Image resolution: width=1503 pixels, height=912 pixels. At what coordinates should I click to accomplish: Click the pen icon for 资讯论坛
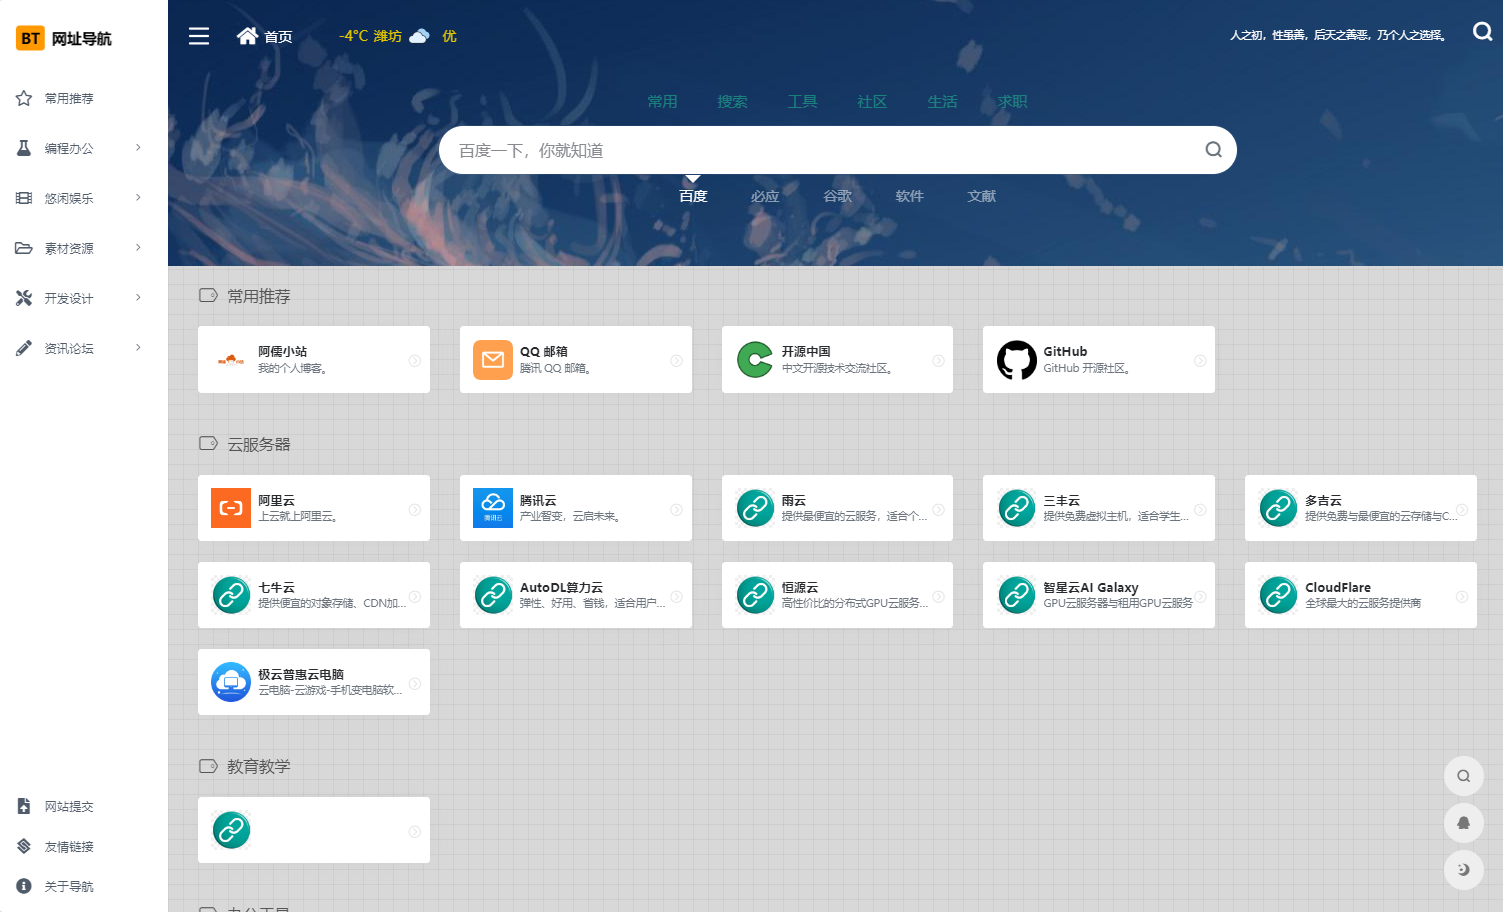point(24,348)
